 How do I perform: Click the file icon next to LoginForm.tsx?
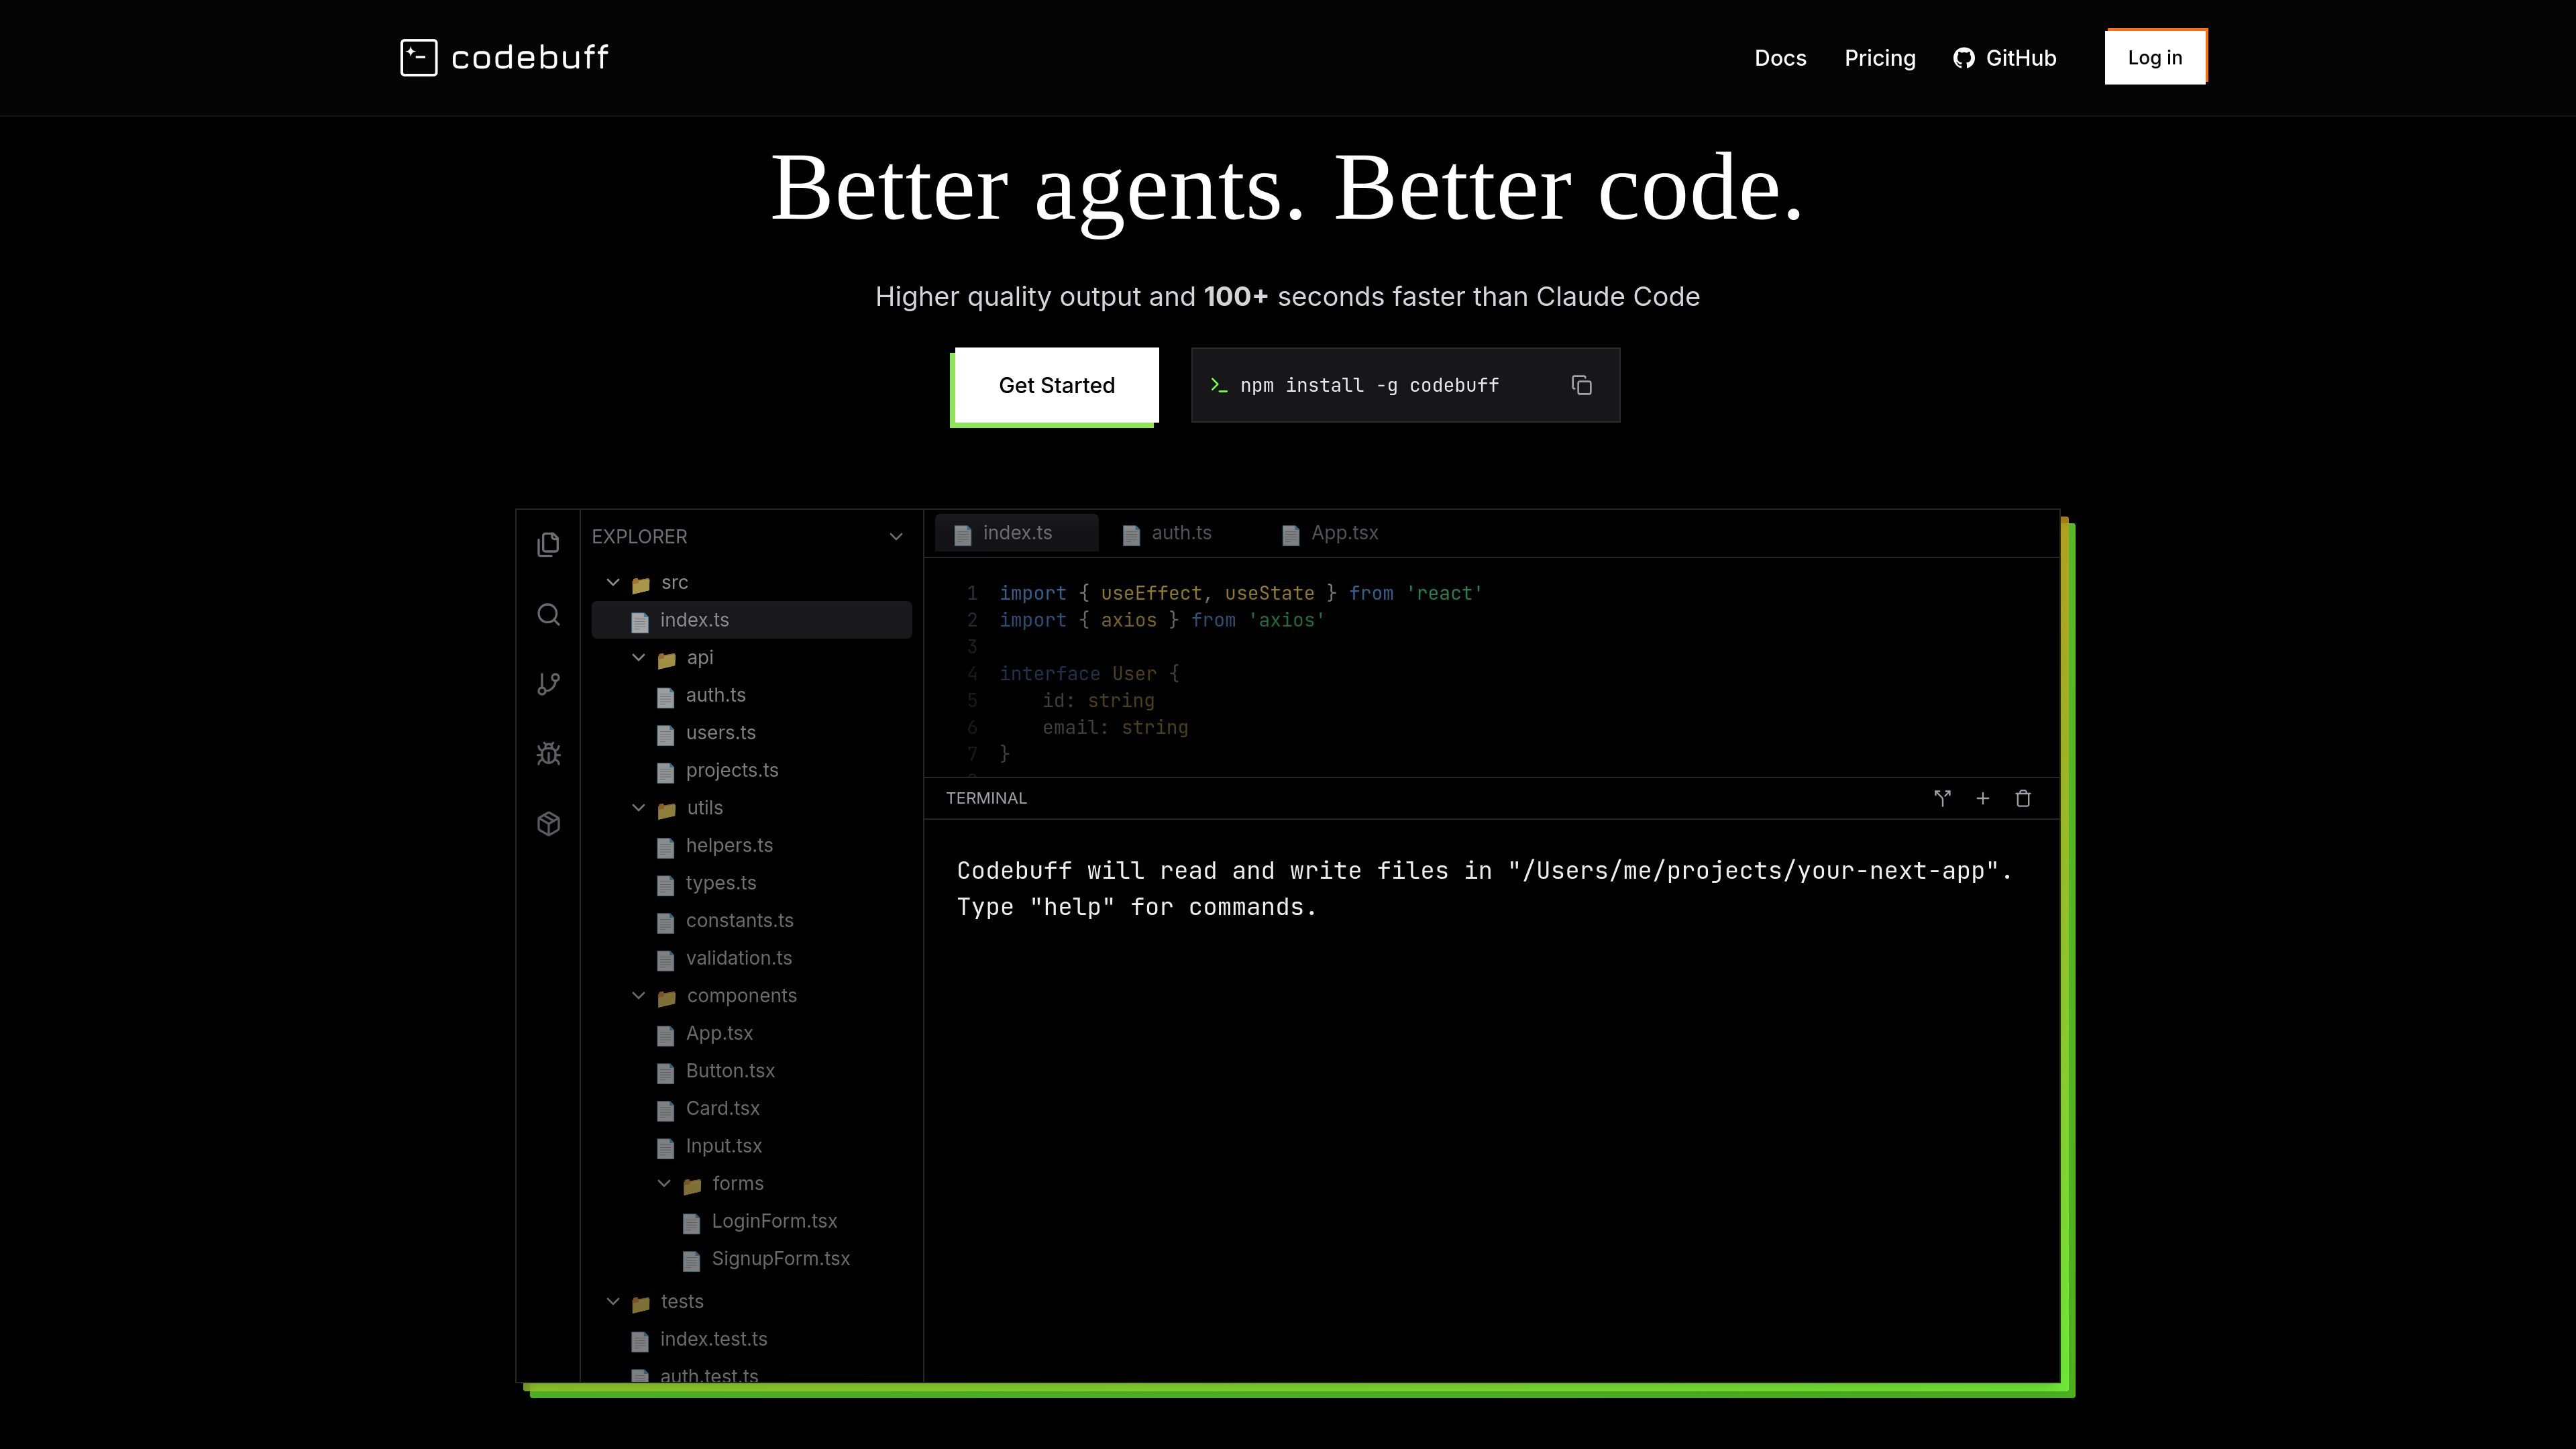point(691,1223)
